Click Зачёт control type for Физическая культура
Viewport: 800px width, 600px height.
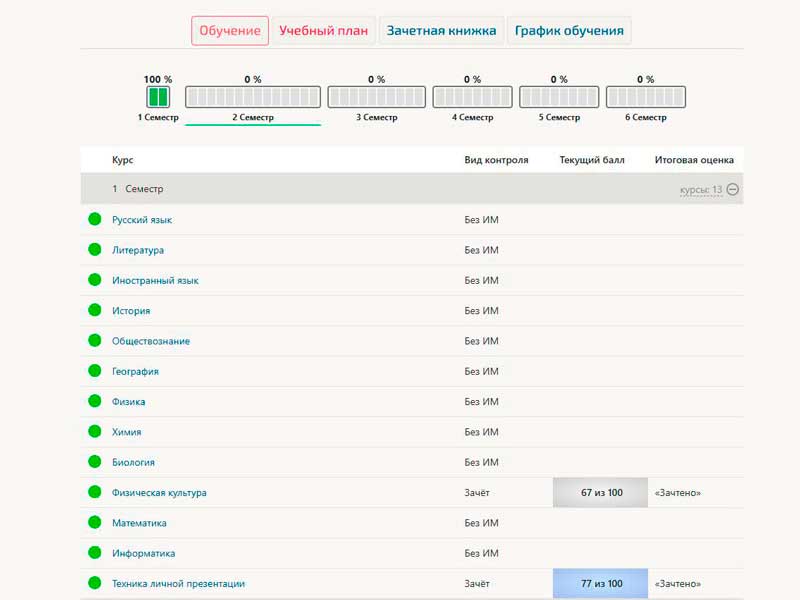coord(477,493)
